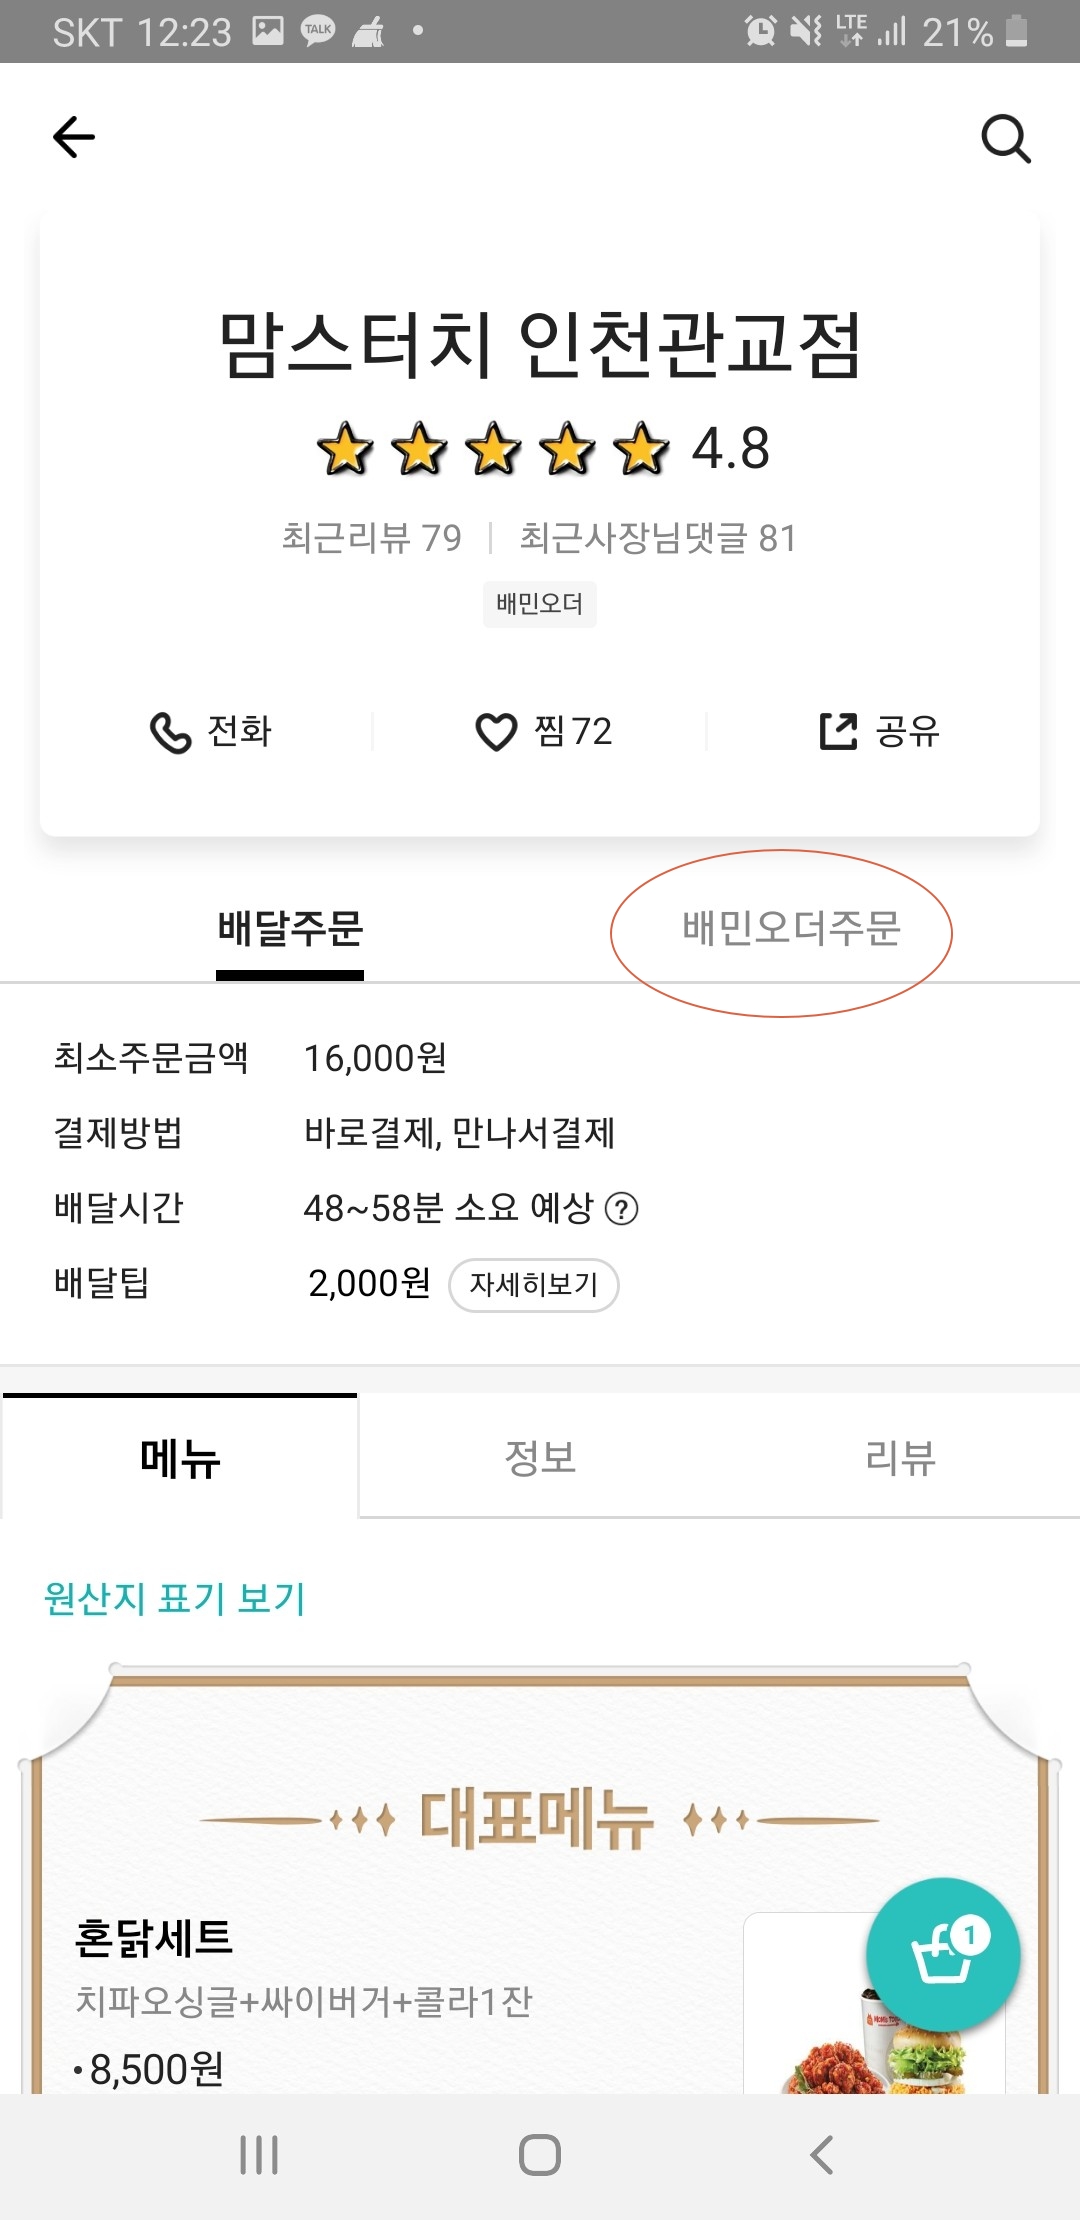
Task: Expand delivery tip details with 자세히보기
Action: point(534,1285)
